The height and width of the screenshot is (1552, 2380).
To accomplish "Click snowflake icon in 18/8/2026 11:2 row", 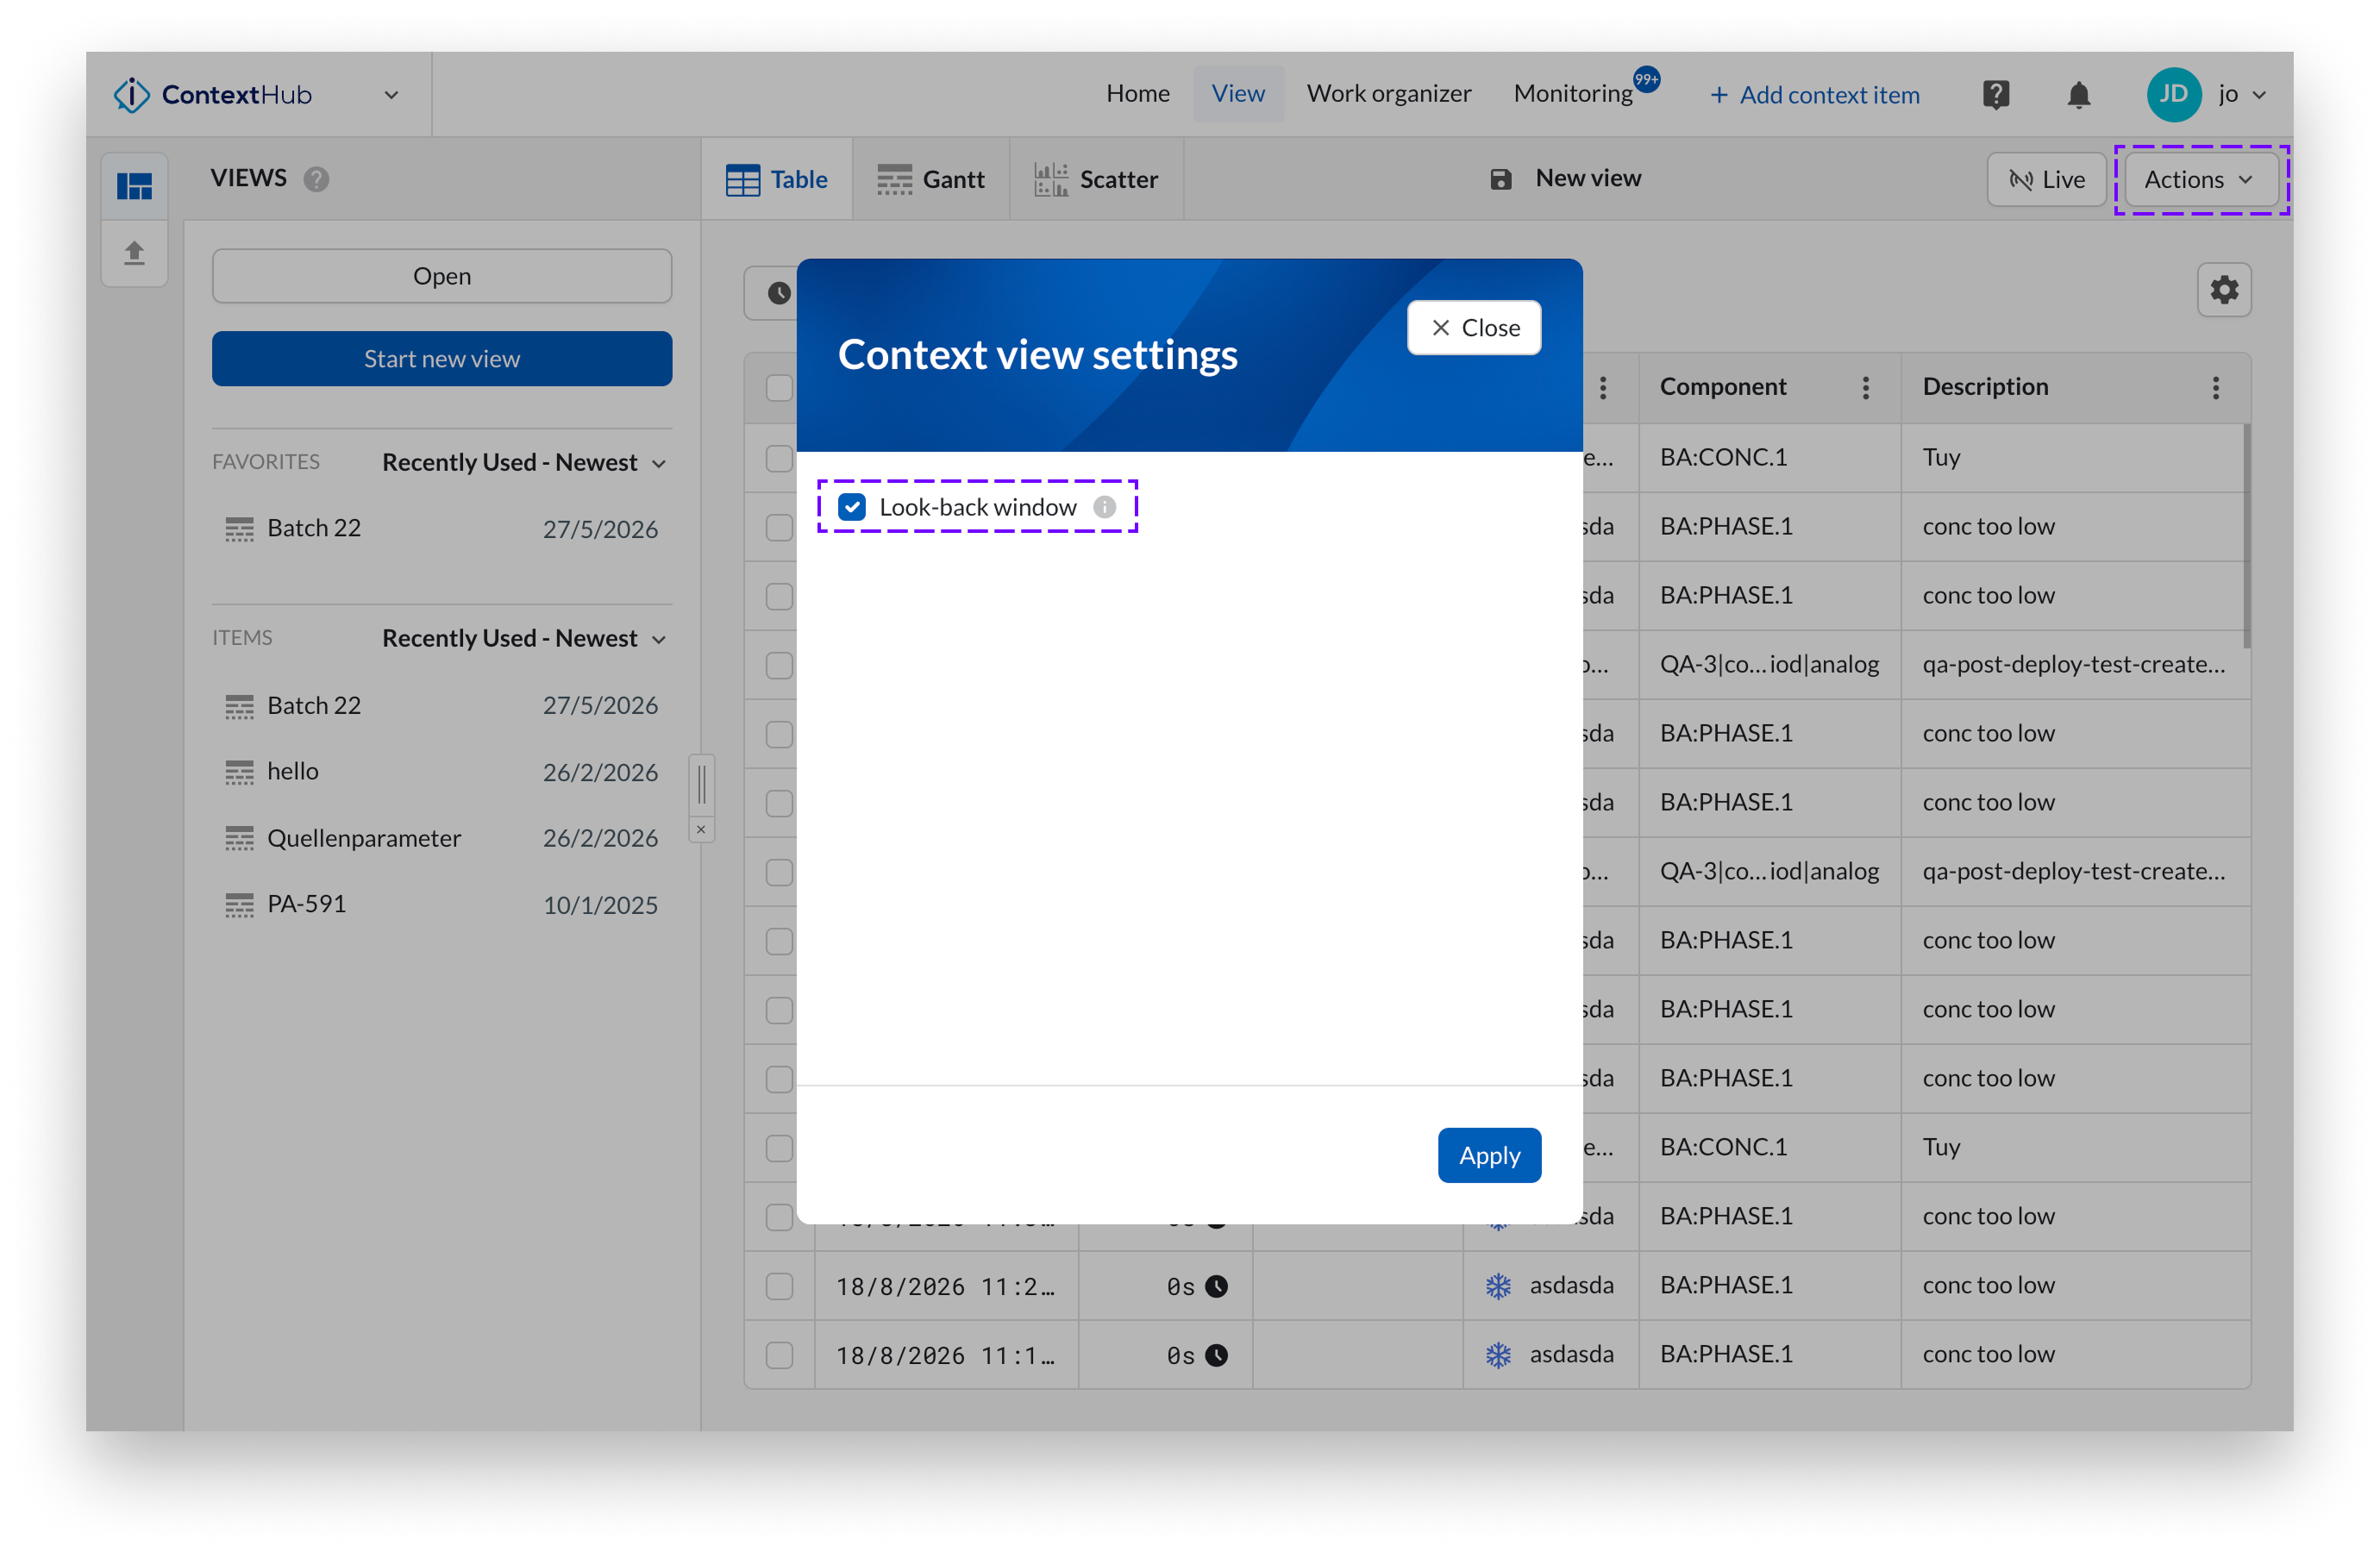I will [1497, 1286].
